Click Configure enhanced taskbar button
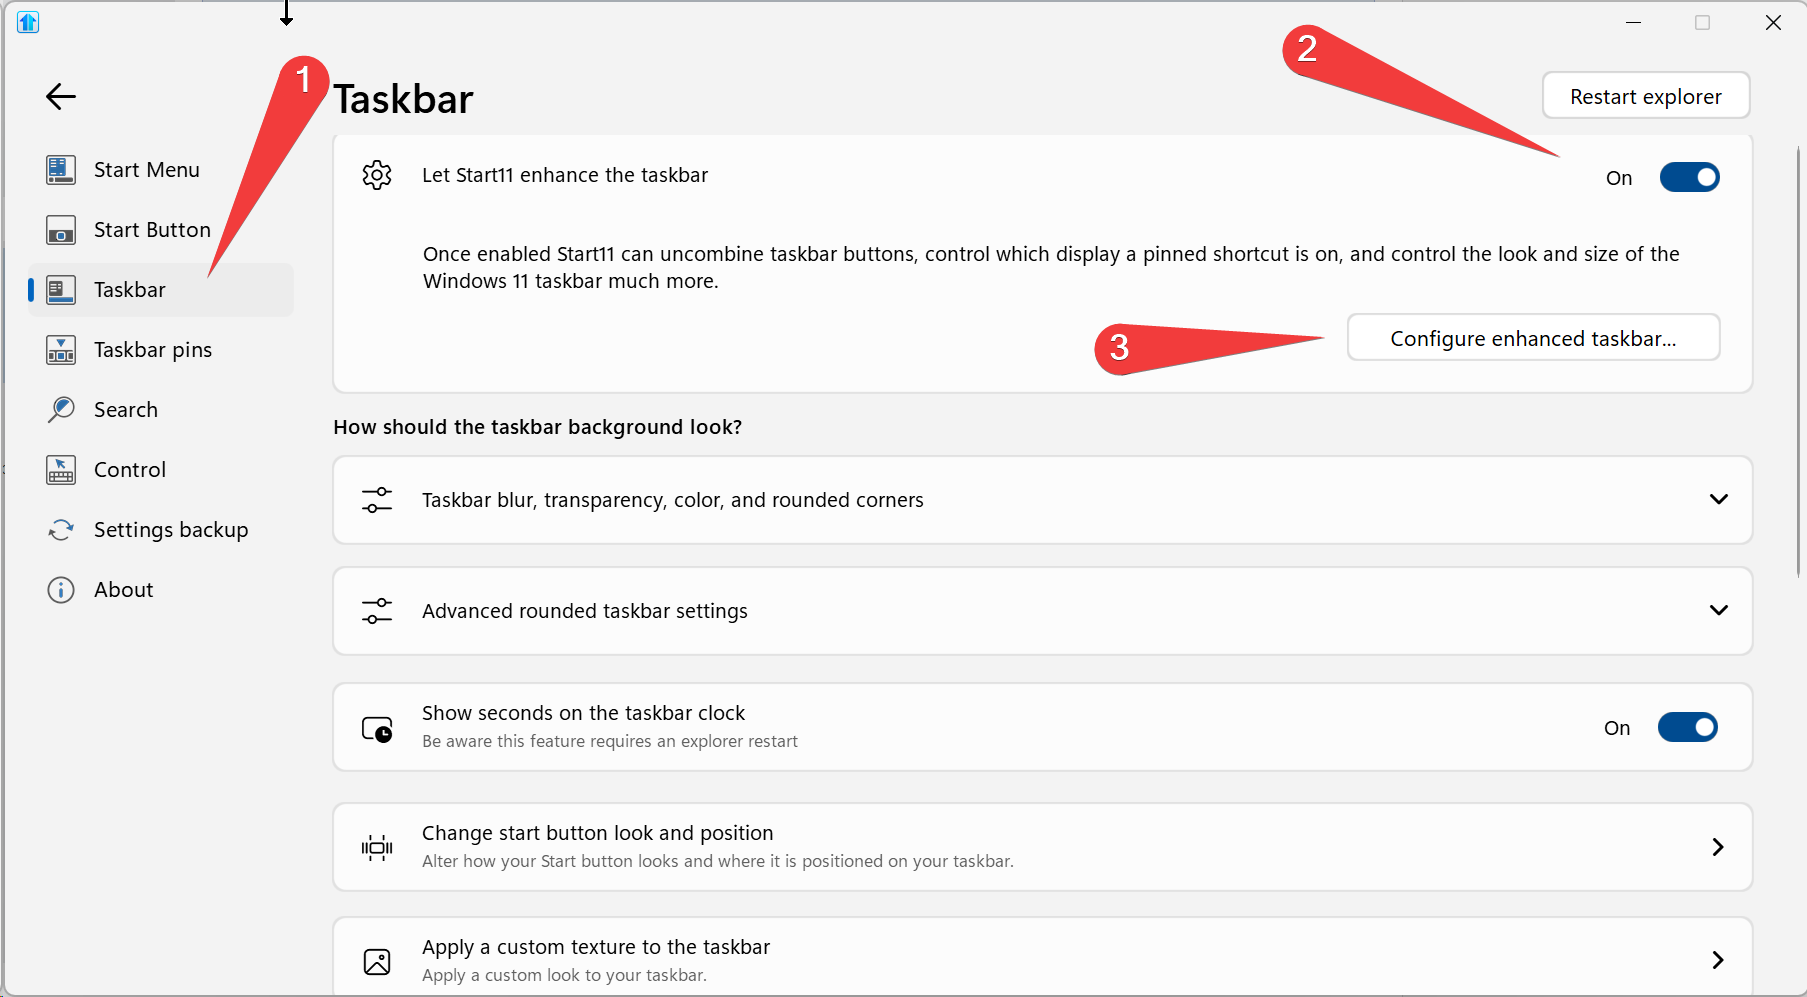This screenshot has width=1807, height=997. click(x=1532, y=338)
